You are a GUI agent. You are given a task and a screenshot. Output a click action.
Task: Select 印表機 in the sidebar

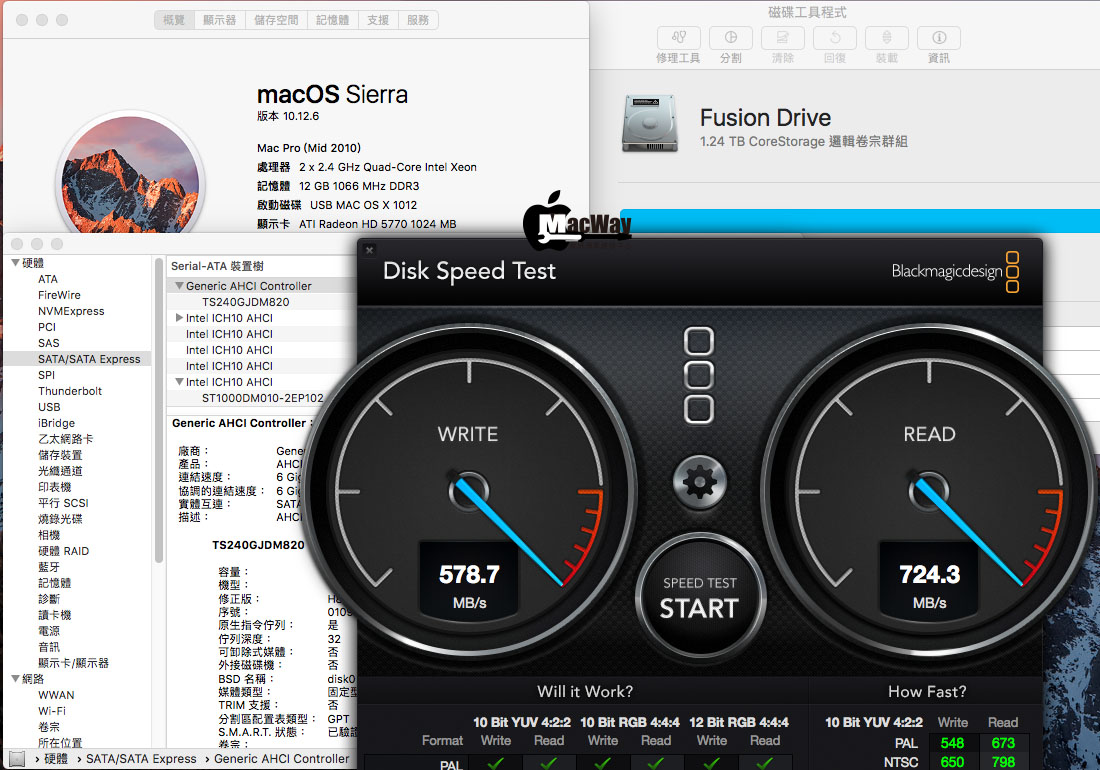(54, 487)
